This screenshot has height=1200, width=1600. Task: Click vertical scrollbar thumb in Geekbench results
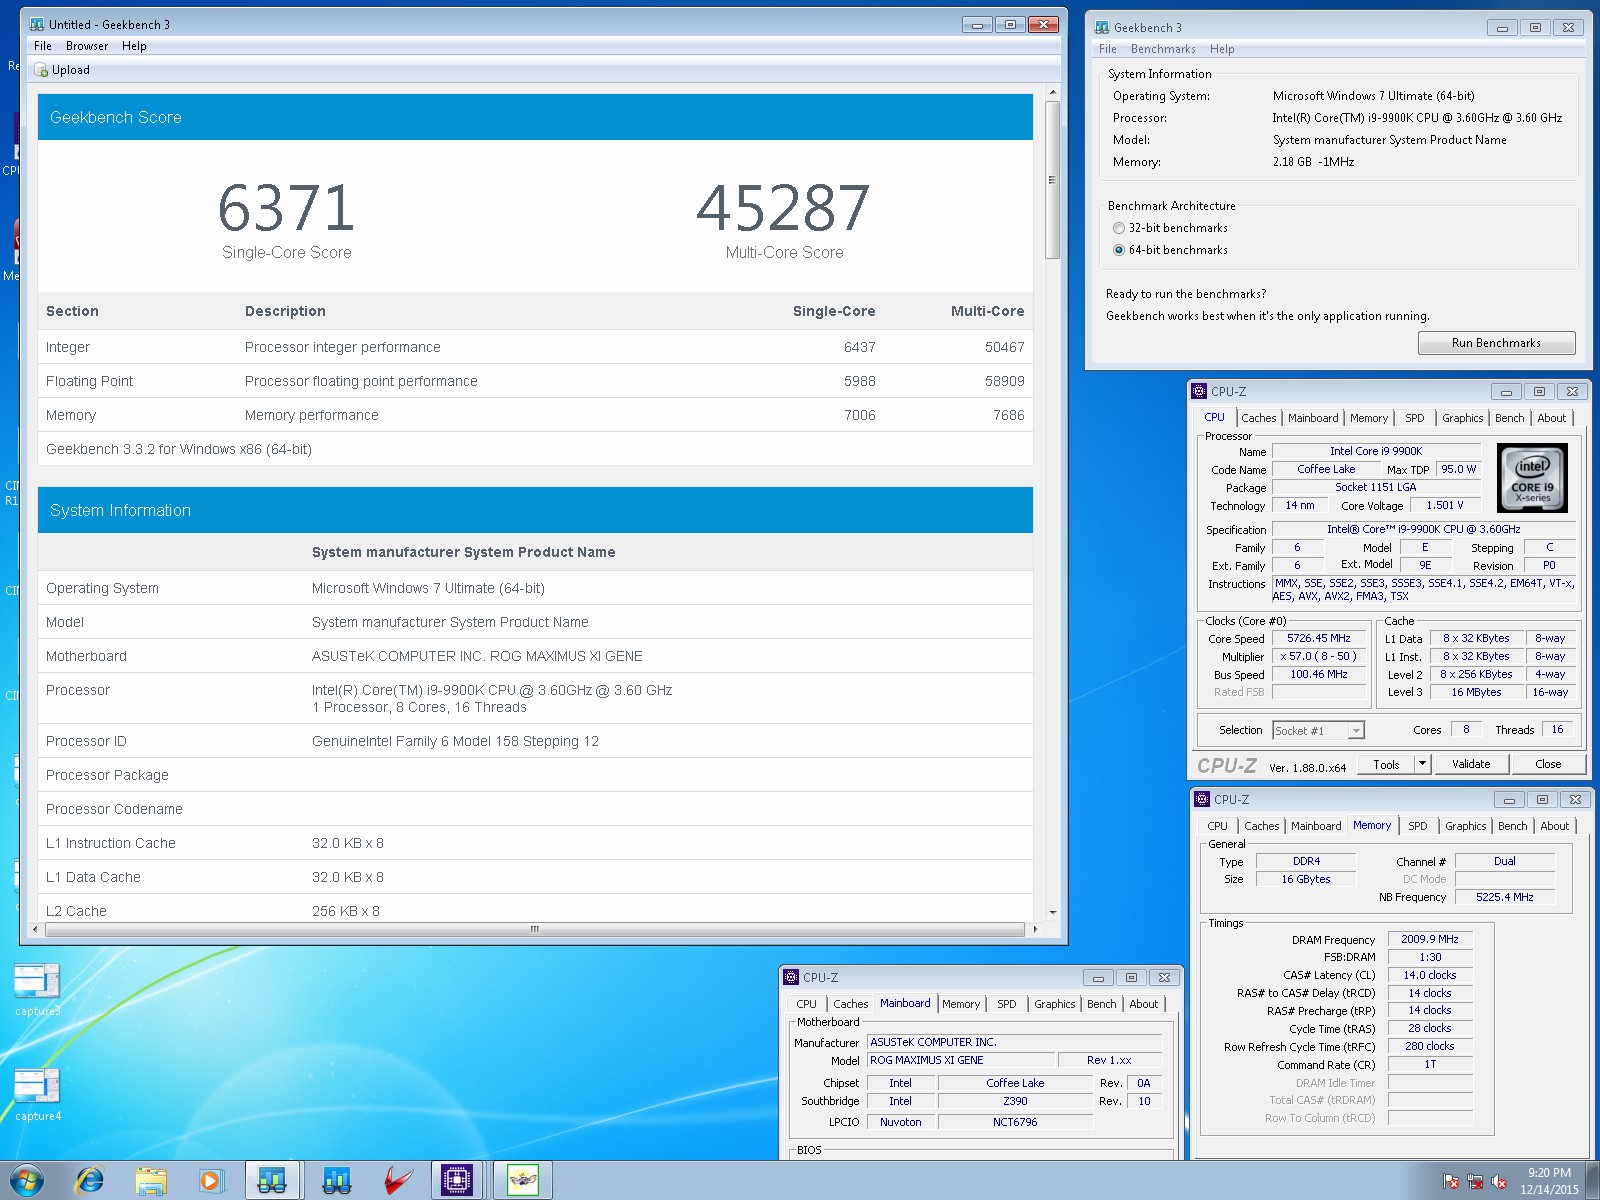[x=1052, y=180]
